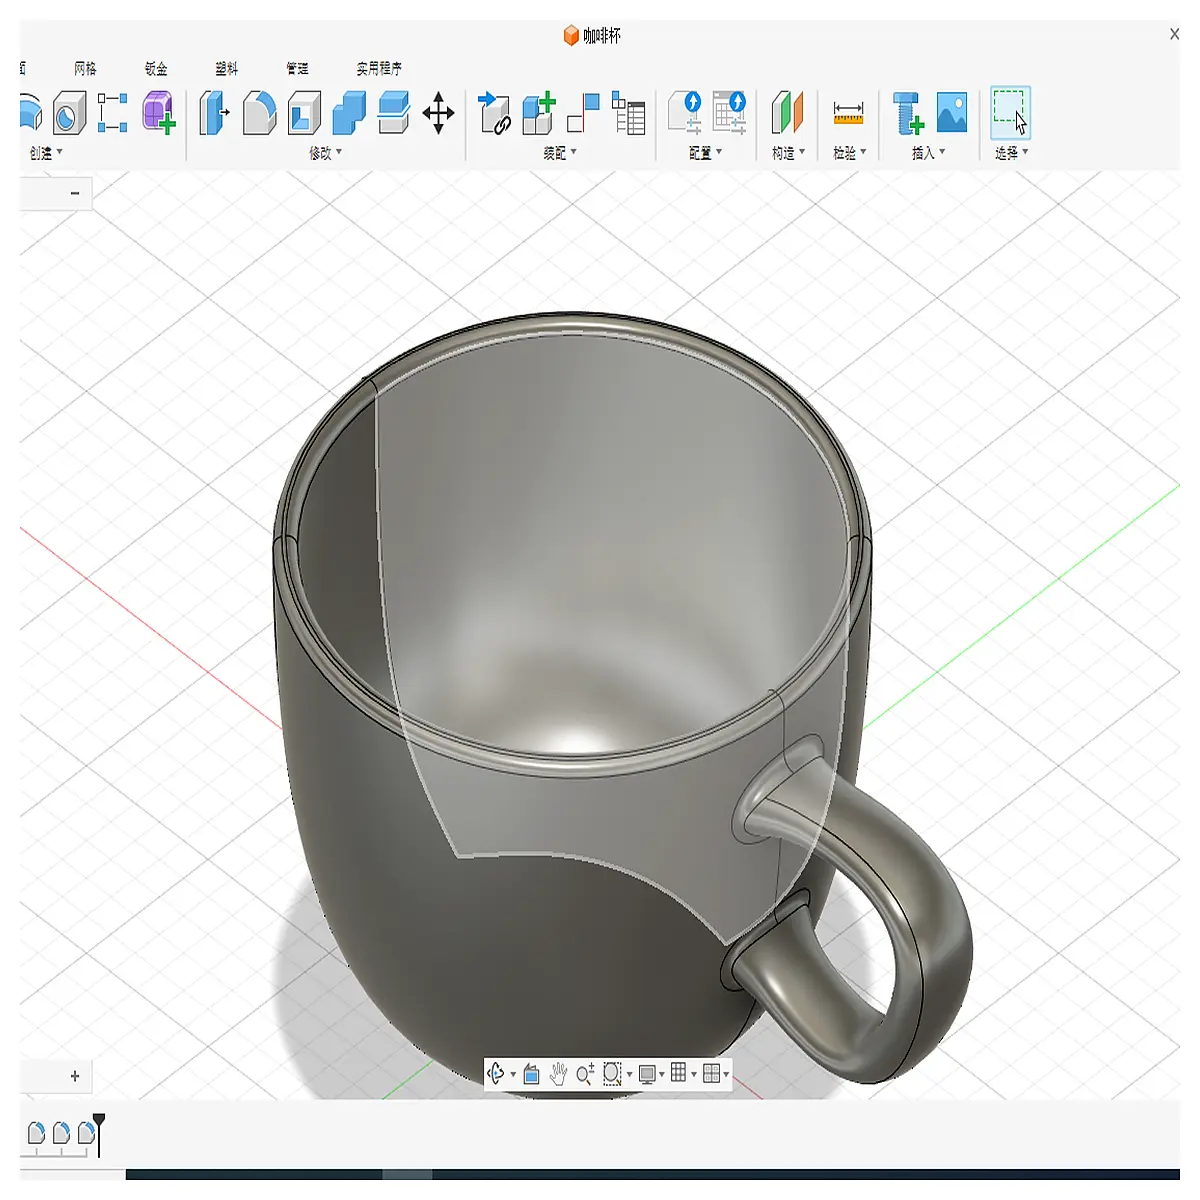Open the 选择 dropdown menu
Image resolution: width=1200 pixels, height=1200 pixels.
1011,153
